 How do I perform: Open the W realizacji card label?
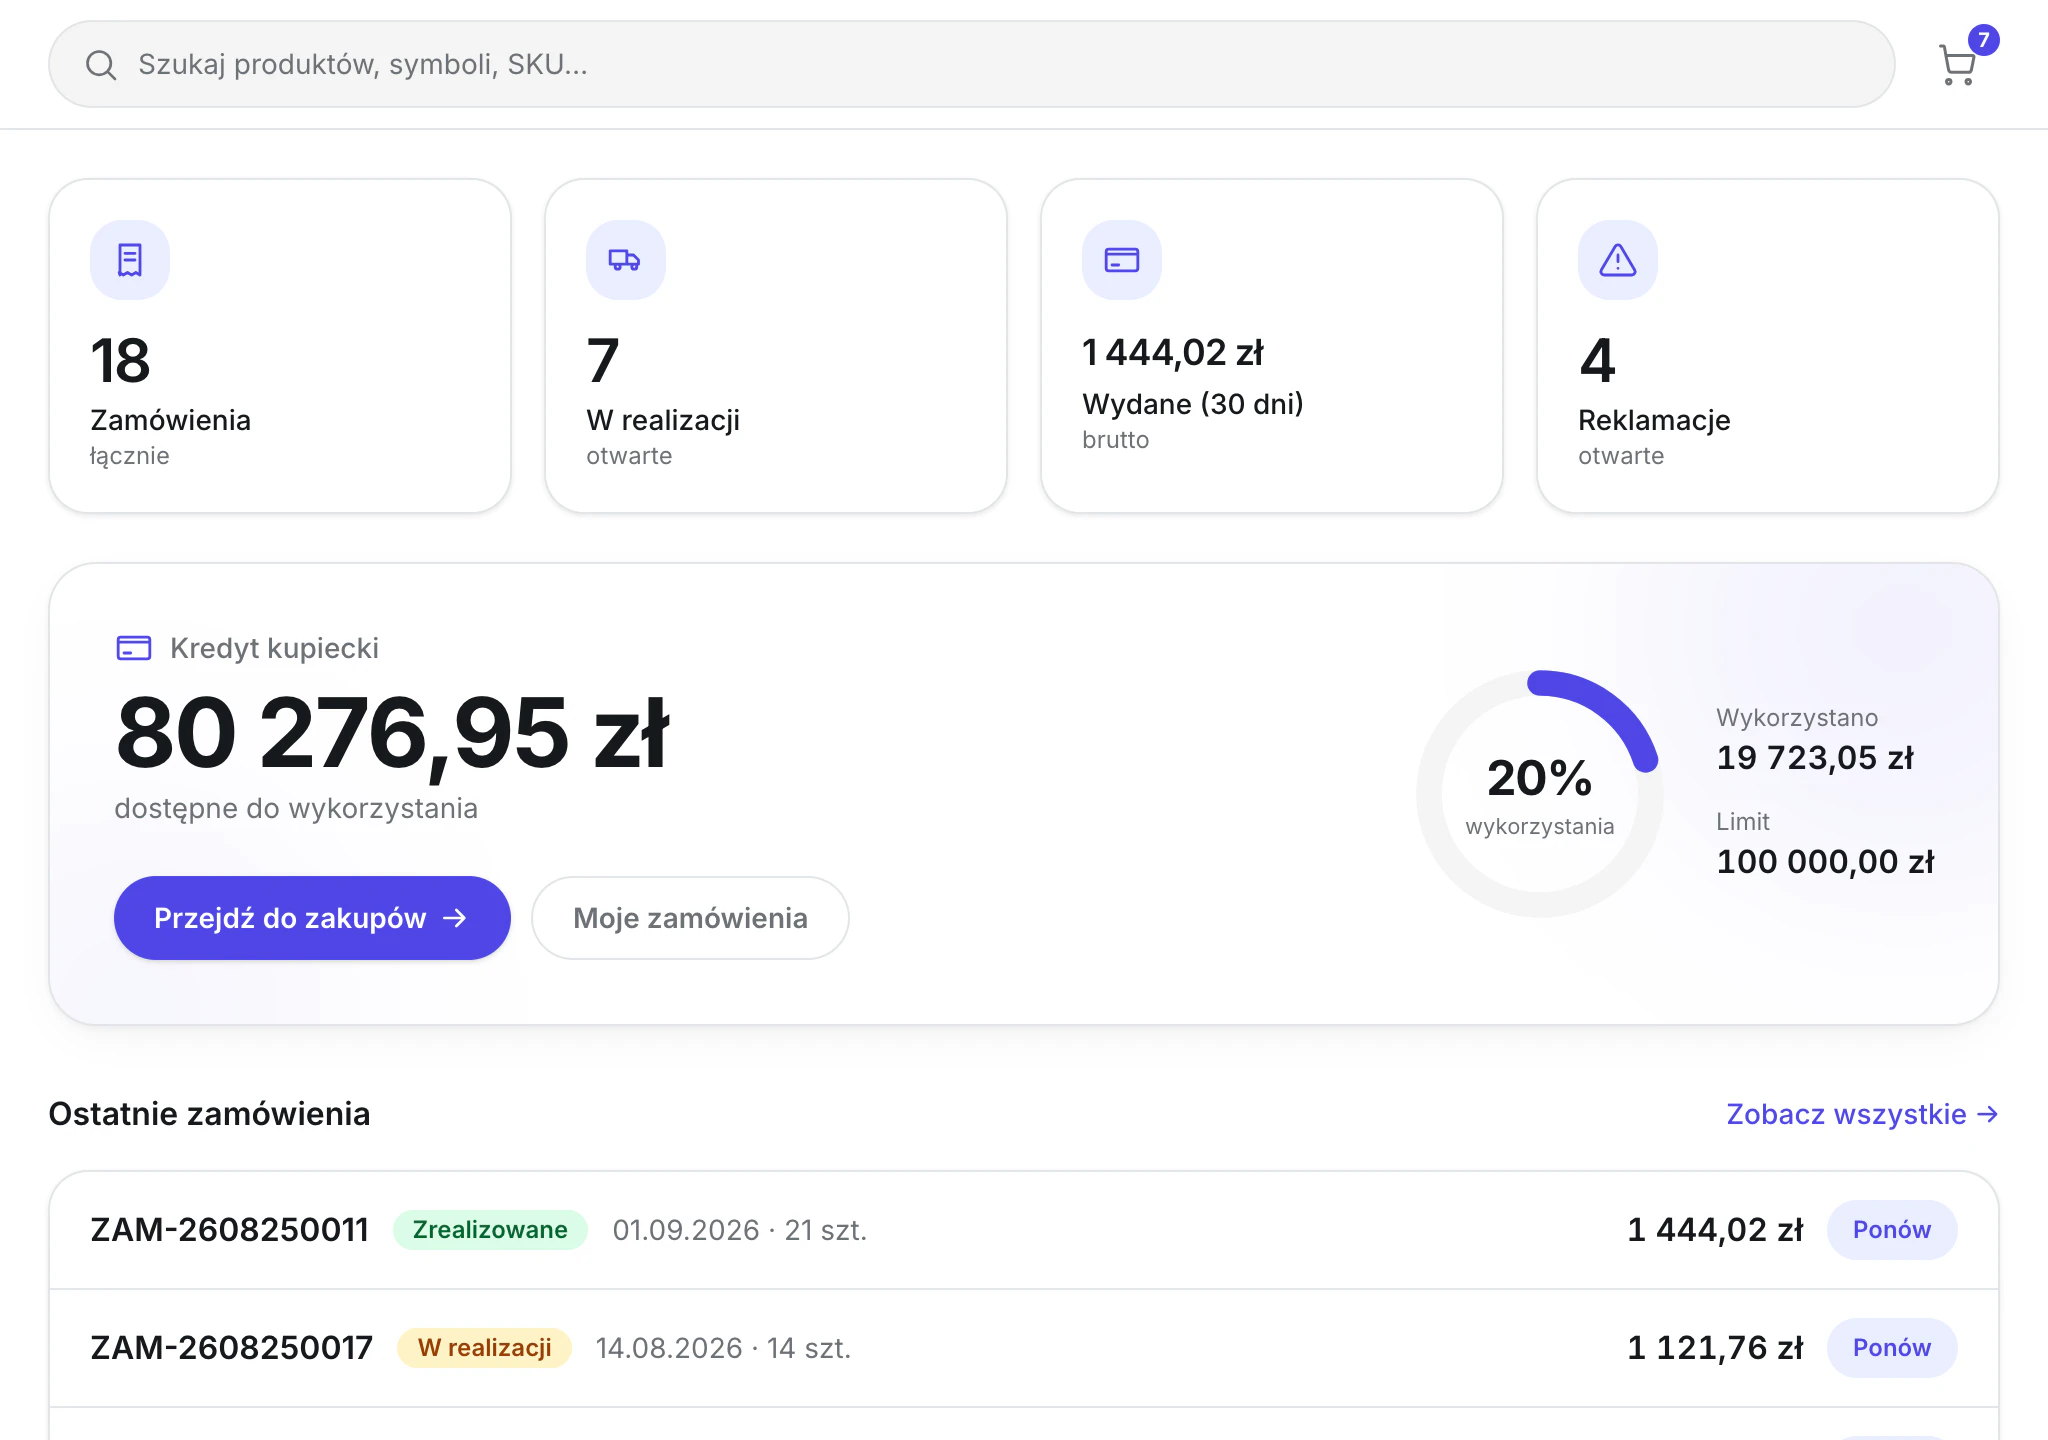pos(663,420)
